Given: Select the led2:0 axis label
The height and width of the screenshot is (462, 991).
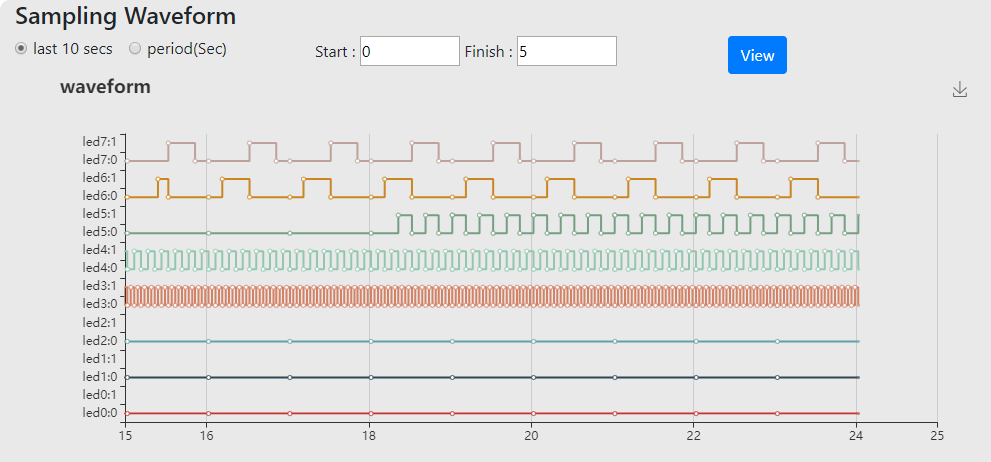Looking at the screenshot, I should [x=99, y=340].
